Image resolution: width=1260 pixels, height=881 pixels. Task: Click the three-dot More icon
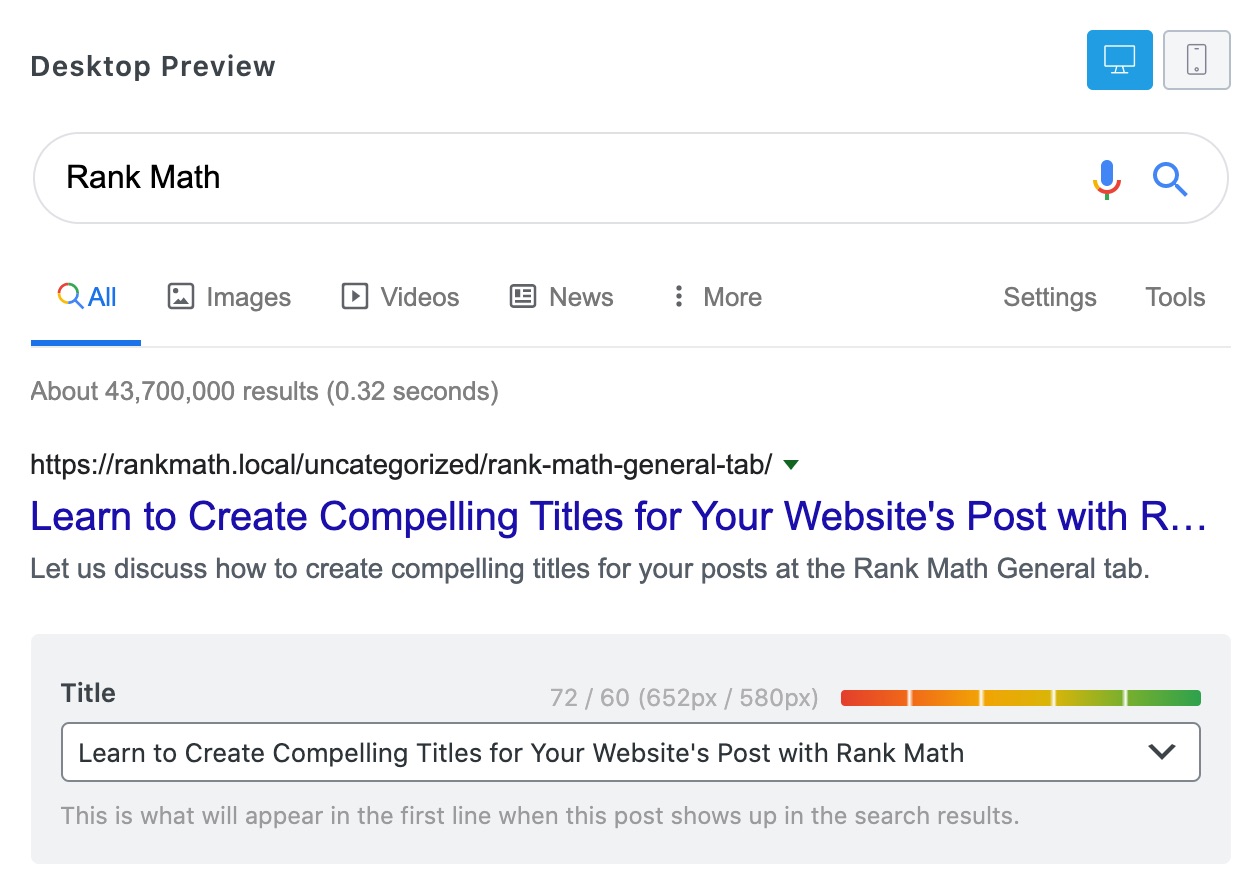pos(679,297)
